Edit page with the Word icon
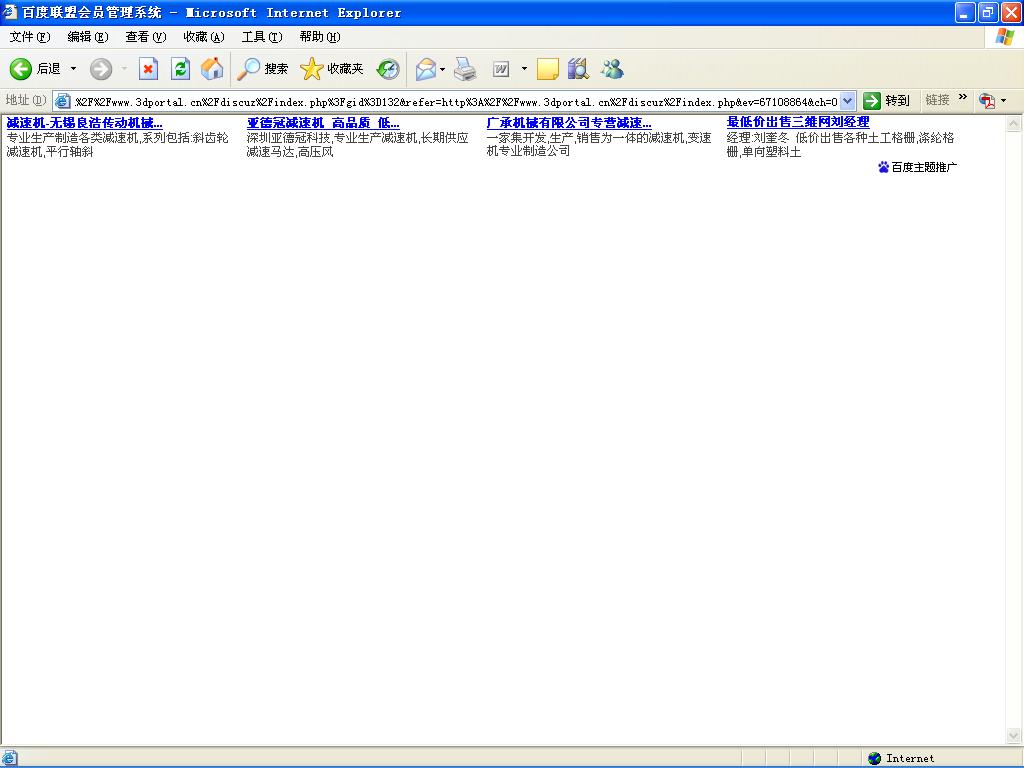This screenshot has width=1024, height=768. pos(501,69)
